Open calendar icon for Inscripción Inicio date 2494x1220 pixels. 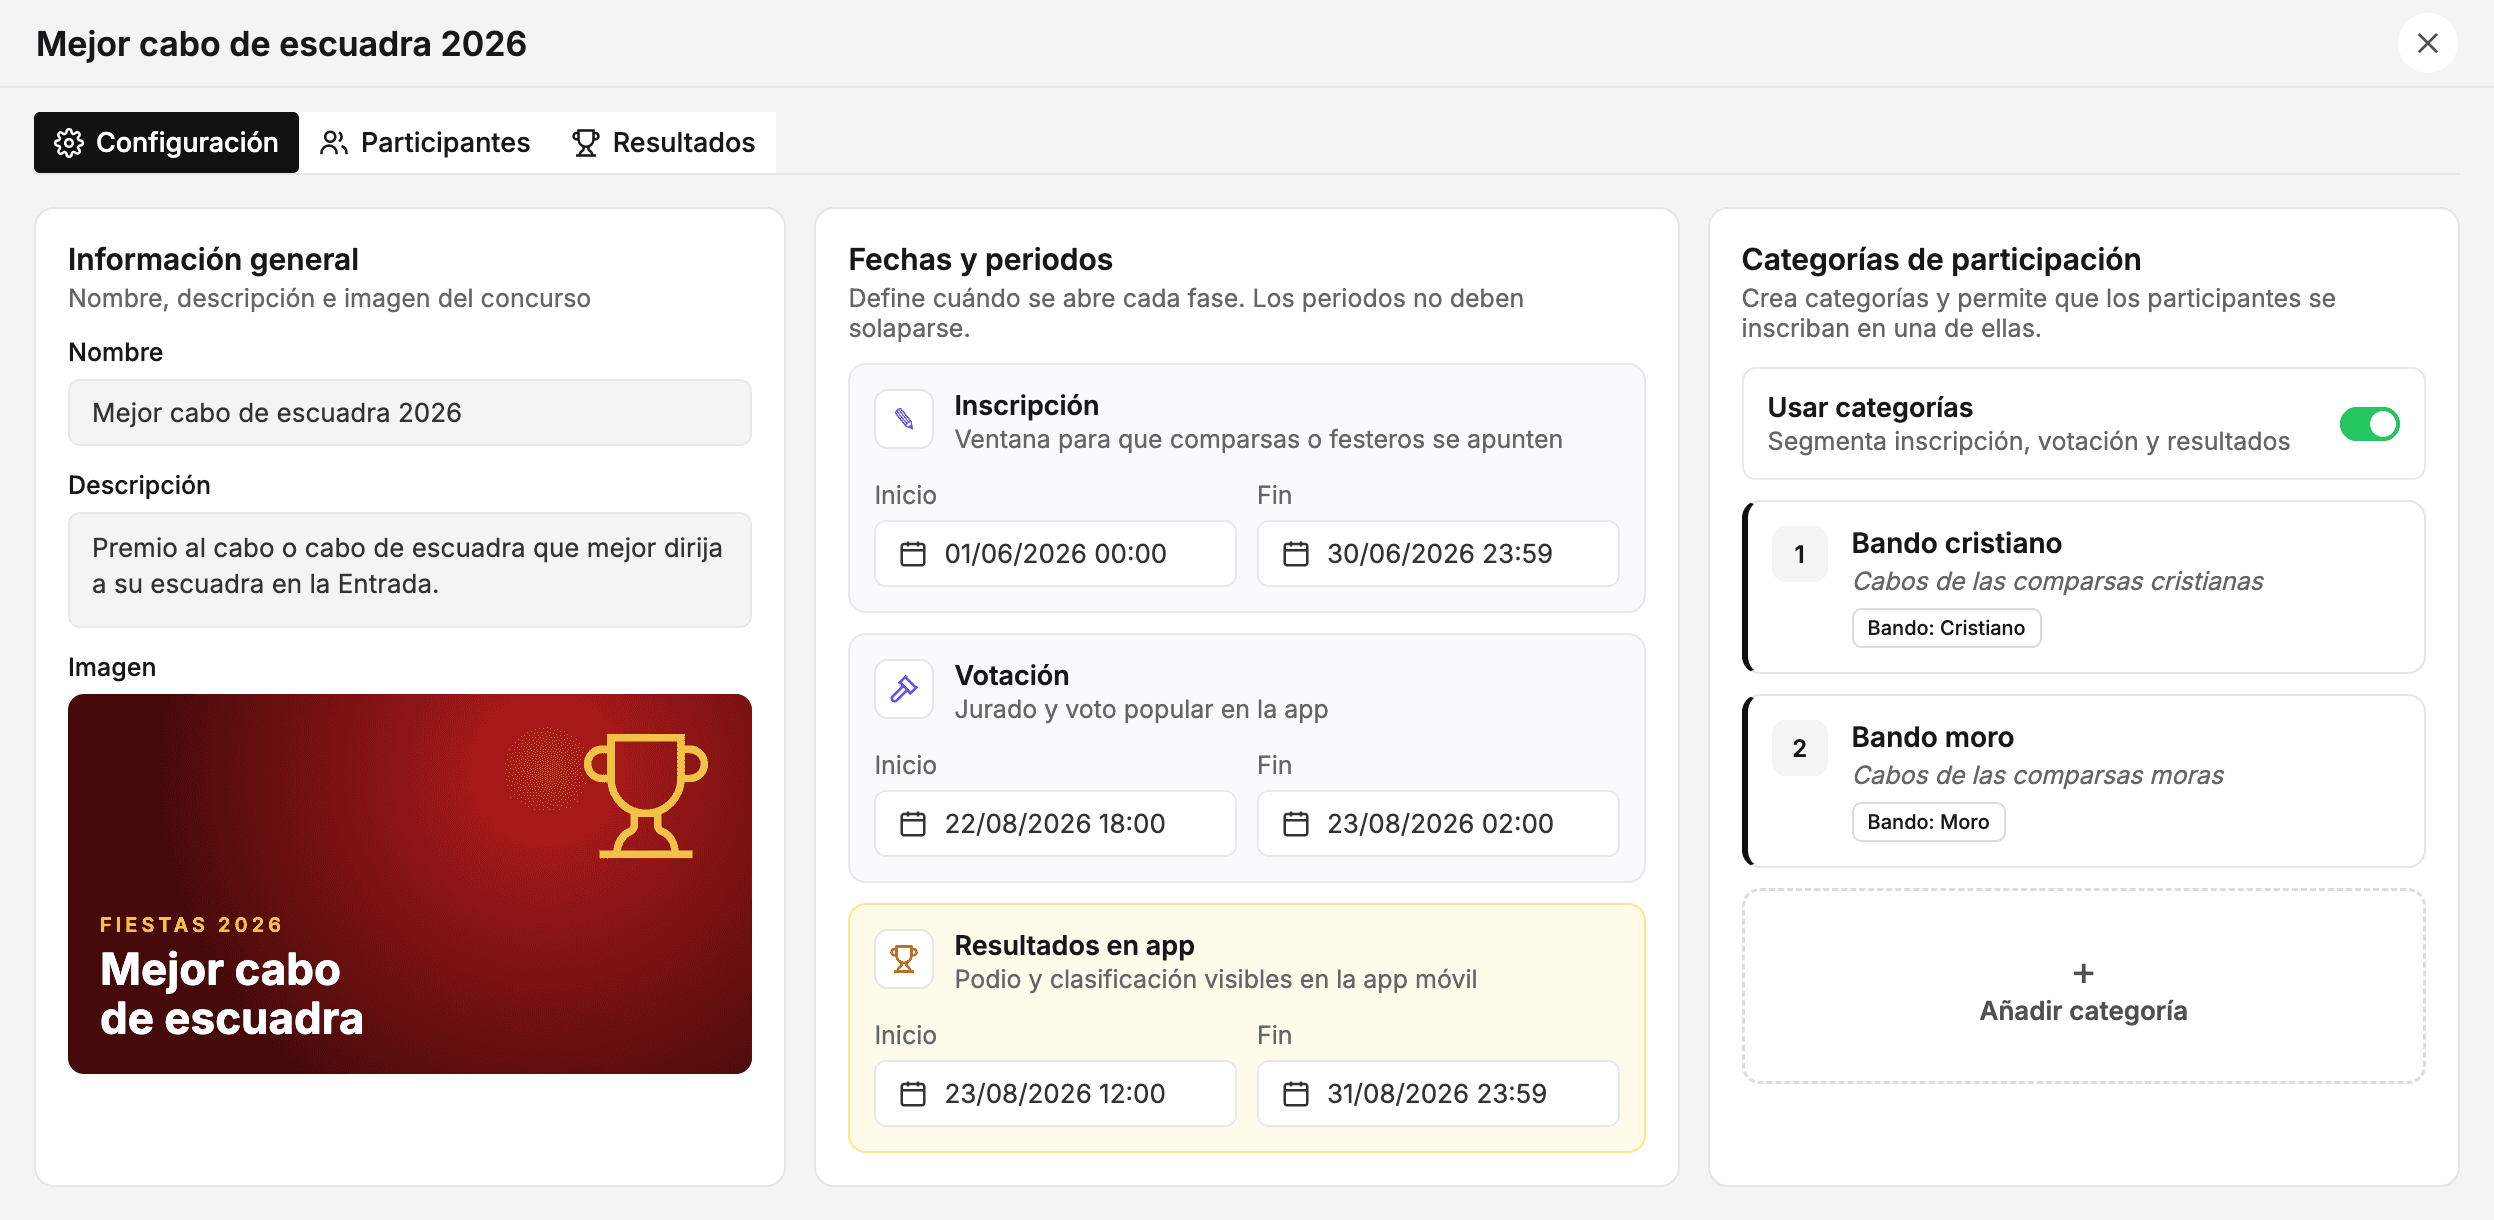pyautogui.click(x=913, y=554)
